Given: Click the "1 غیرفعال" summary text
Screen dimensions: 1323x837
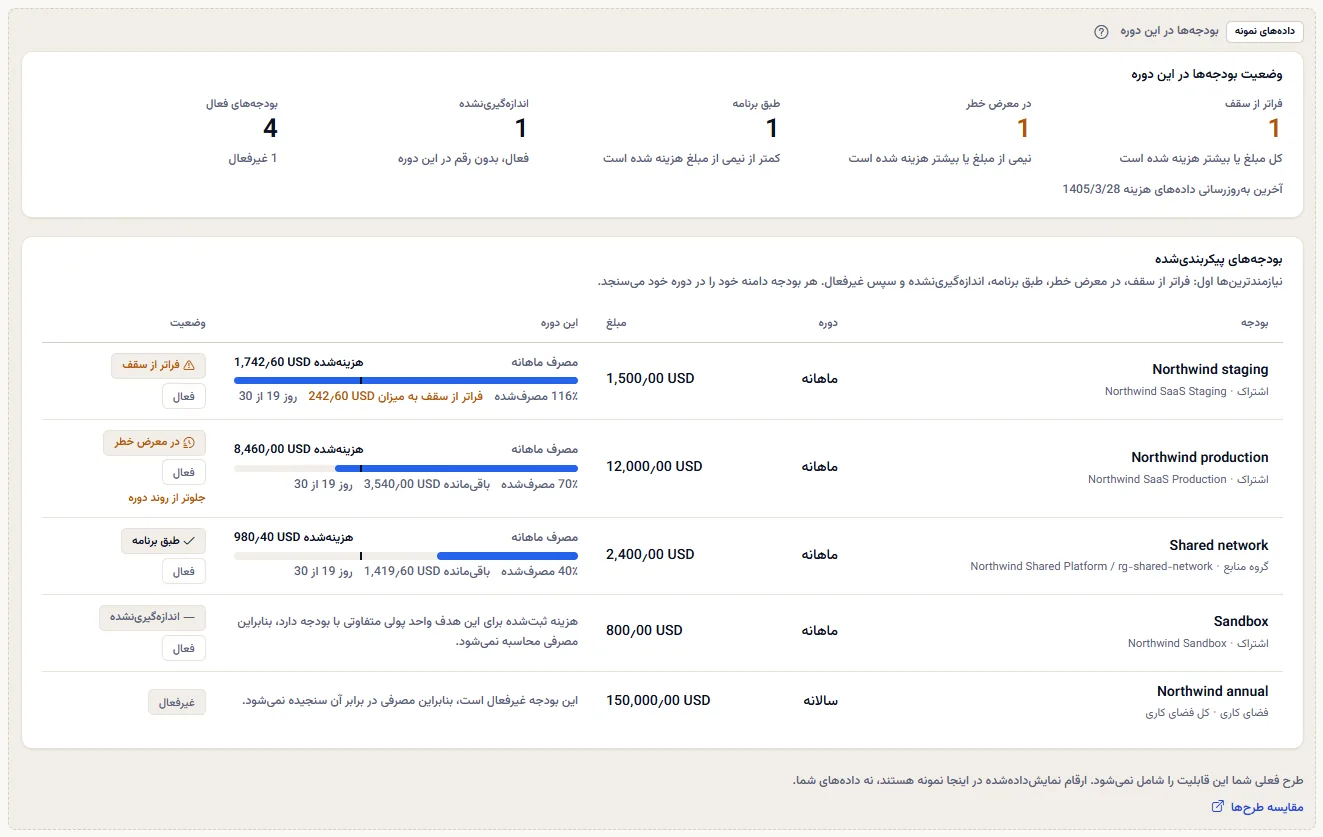Looking at the screenshot, I should 253,158.
